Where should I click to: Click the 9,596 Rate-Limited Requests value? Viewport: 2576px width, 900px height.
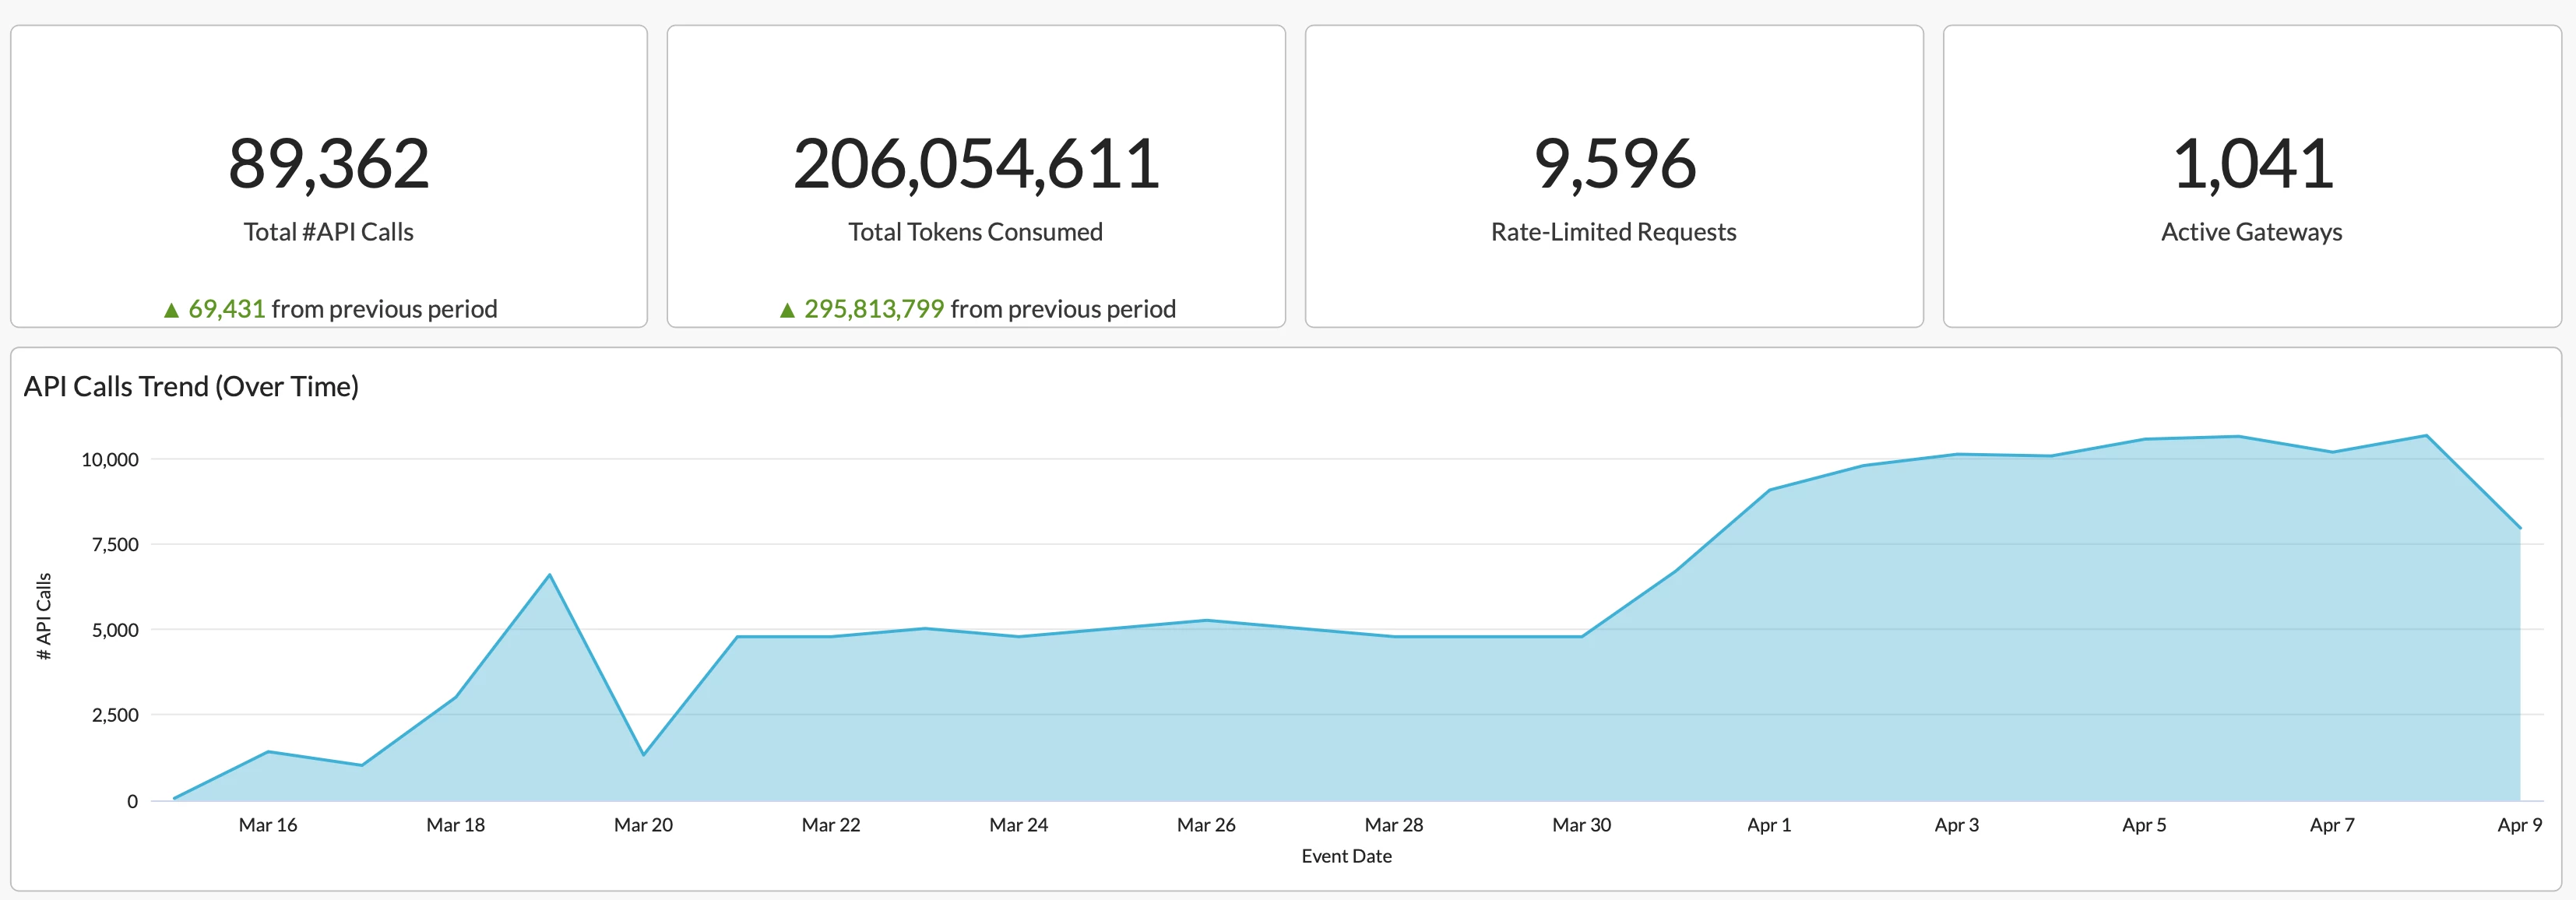point(1614,164)
